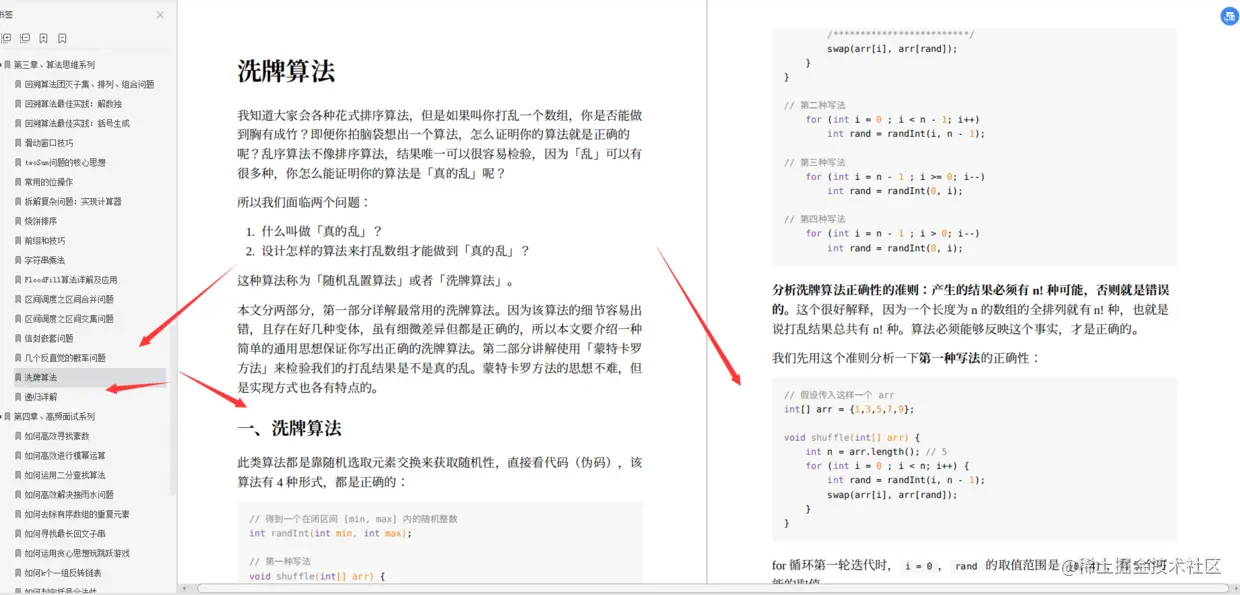The height and width of the screenshot is (595, 1240).
Task: Go to bookmark 前缀和技巧
Action: click(45, 240)
